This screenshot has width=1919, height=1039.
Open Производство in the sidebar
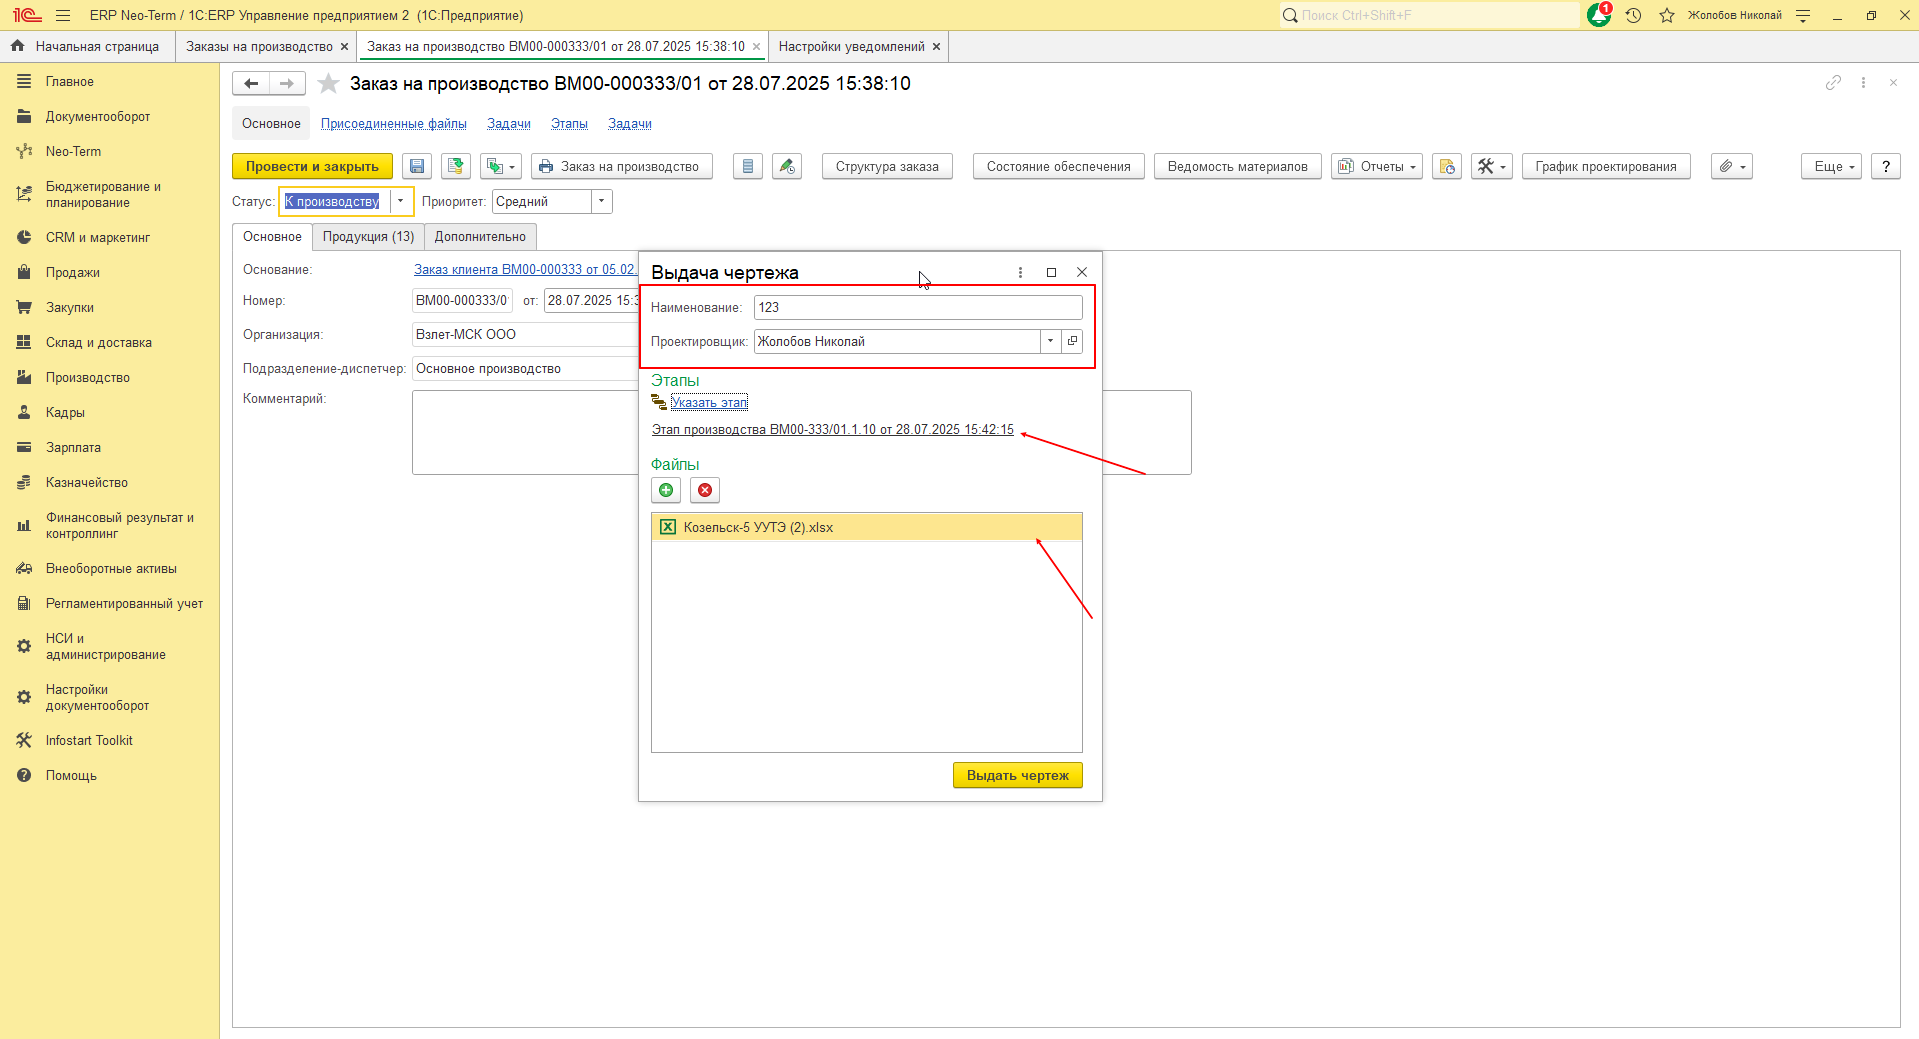pyautogui.click(x=88, y=378)
